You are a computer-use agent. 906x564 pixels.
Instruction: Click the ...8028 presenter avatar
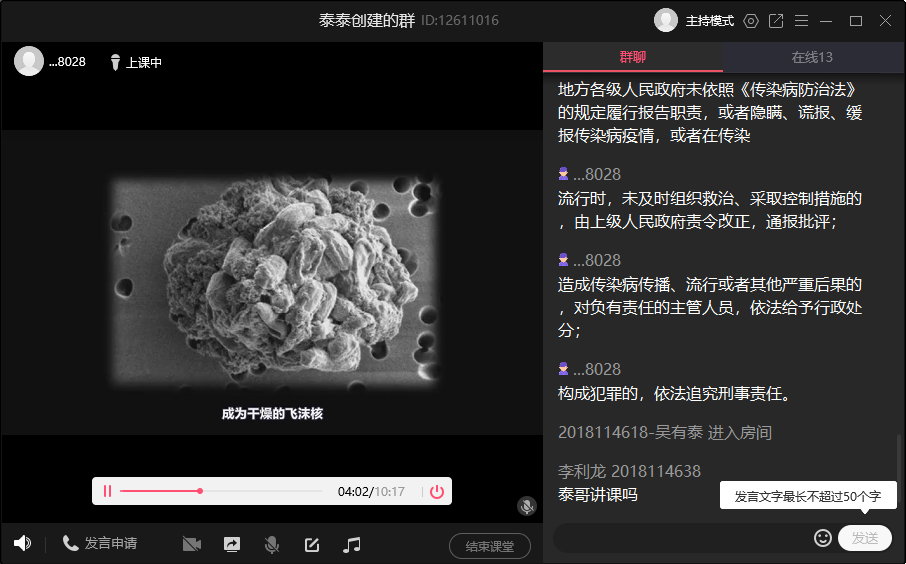point(29,61)
